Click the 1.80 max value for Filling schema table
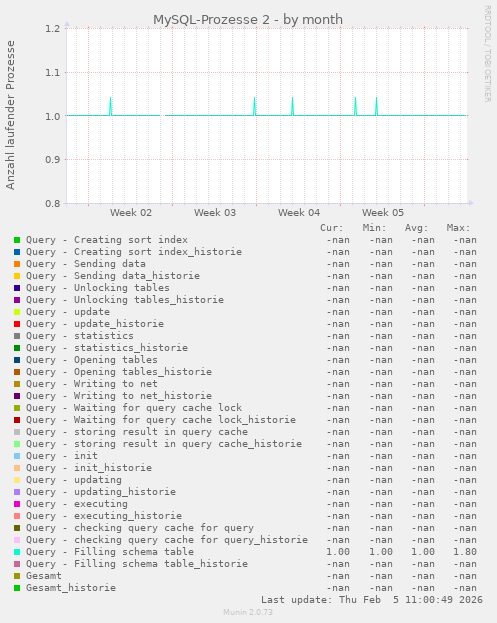Viewport: 497px width, 623px height. point(465,552)
